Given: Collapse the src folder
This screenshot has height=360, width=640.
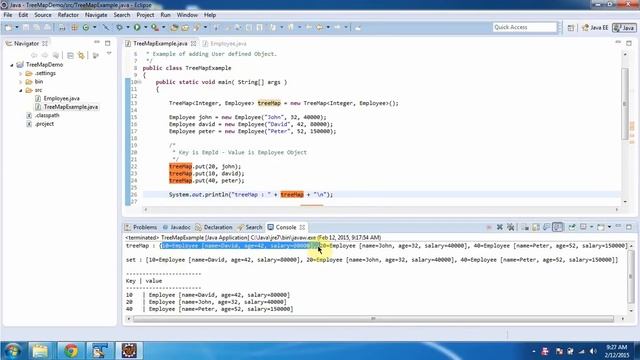Looking at the screenshot, I should point(20,90).
